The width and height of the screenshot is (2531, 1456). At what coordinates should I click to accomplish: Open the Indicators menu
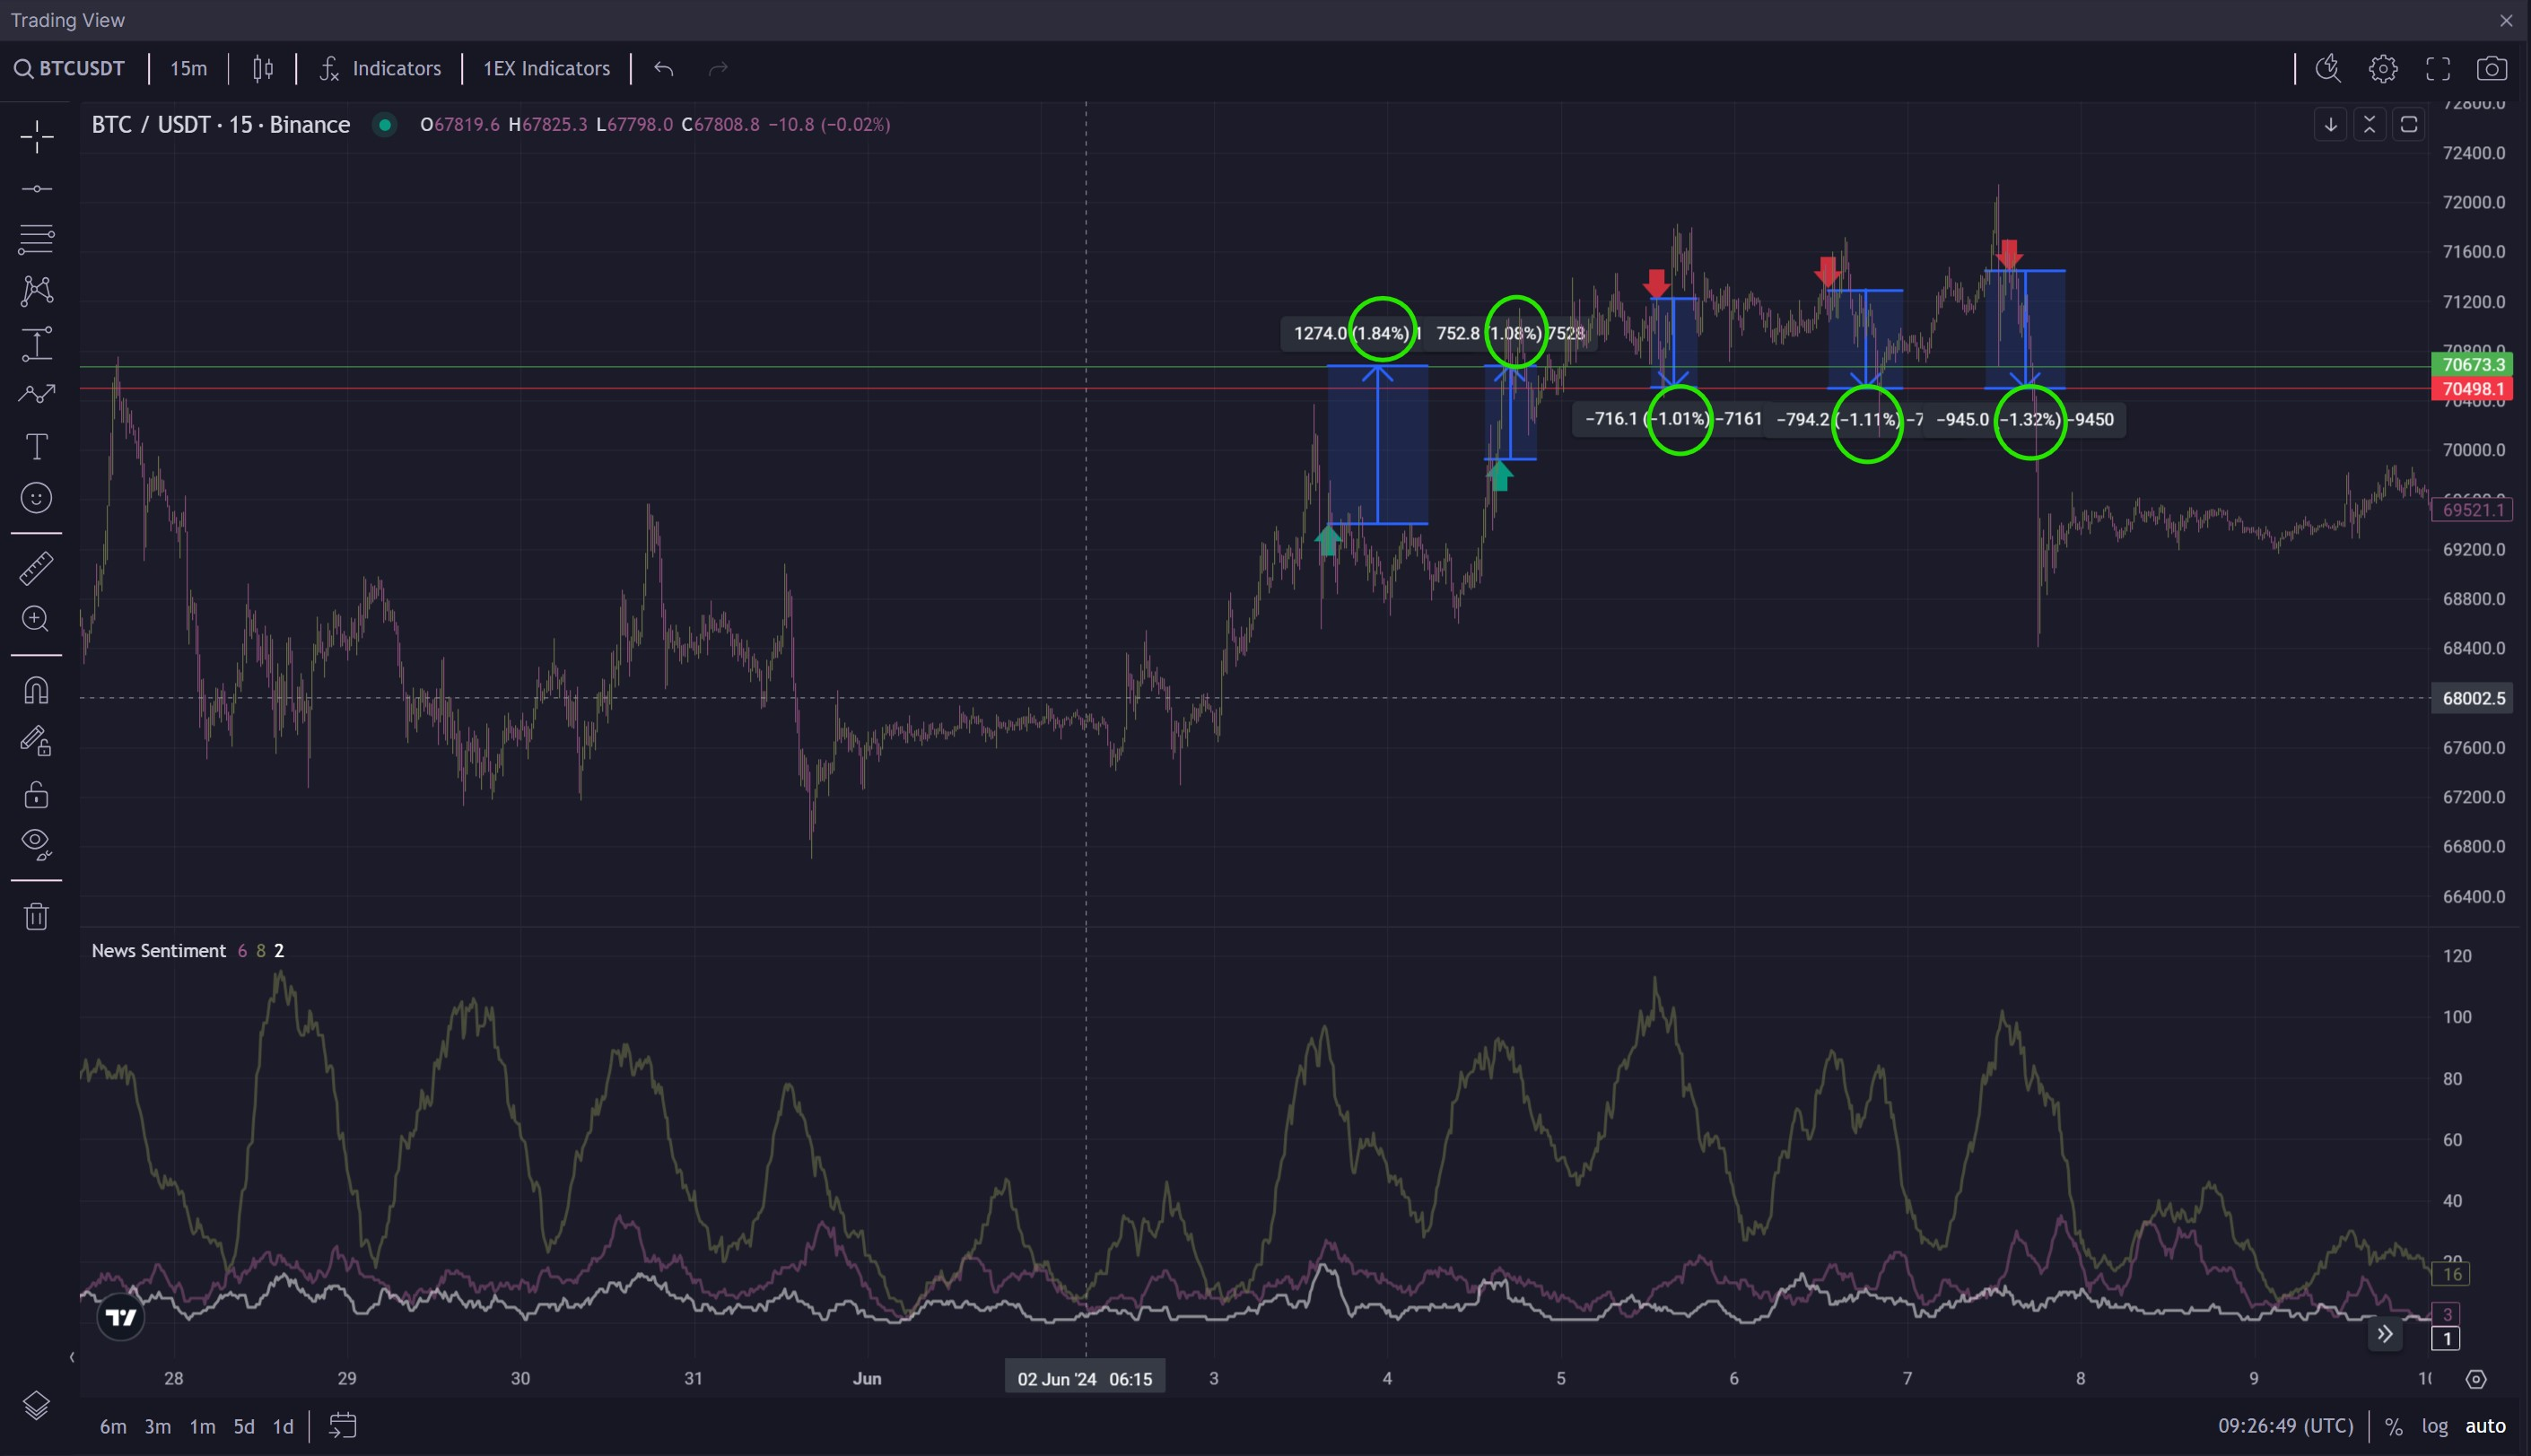point(380,68)
